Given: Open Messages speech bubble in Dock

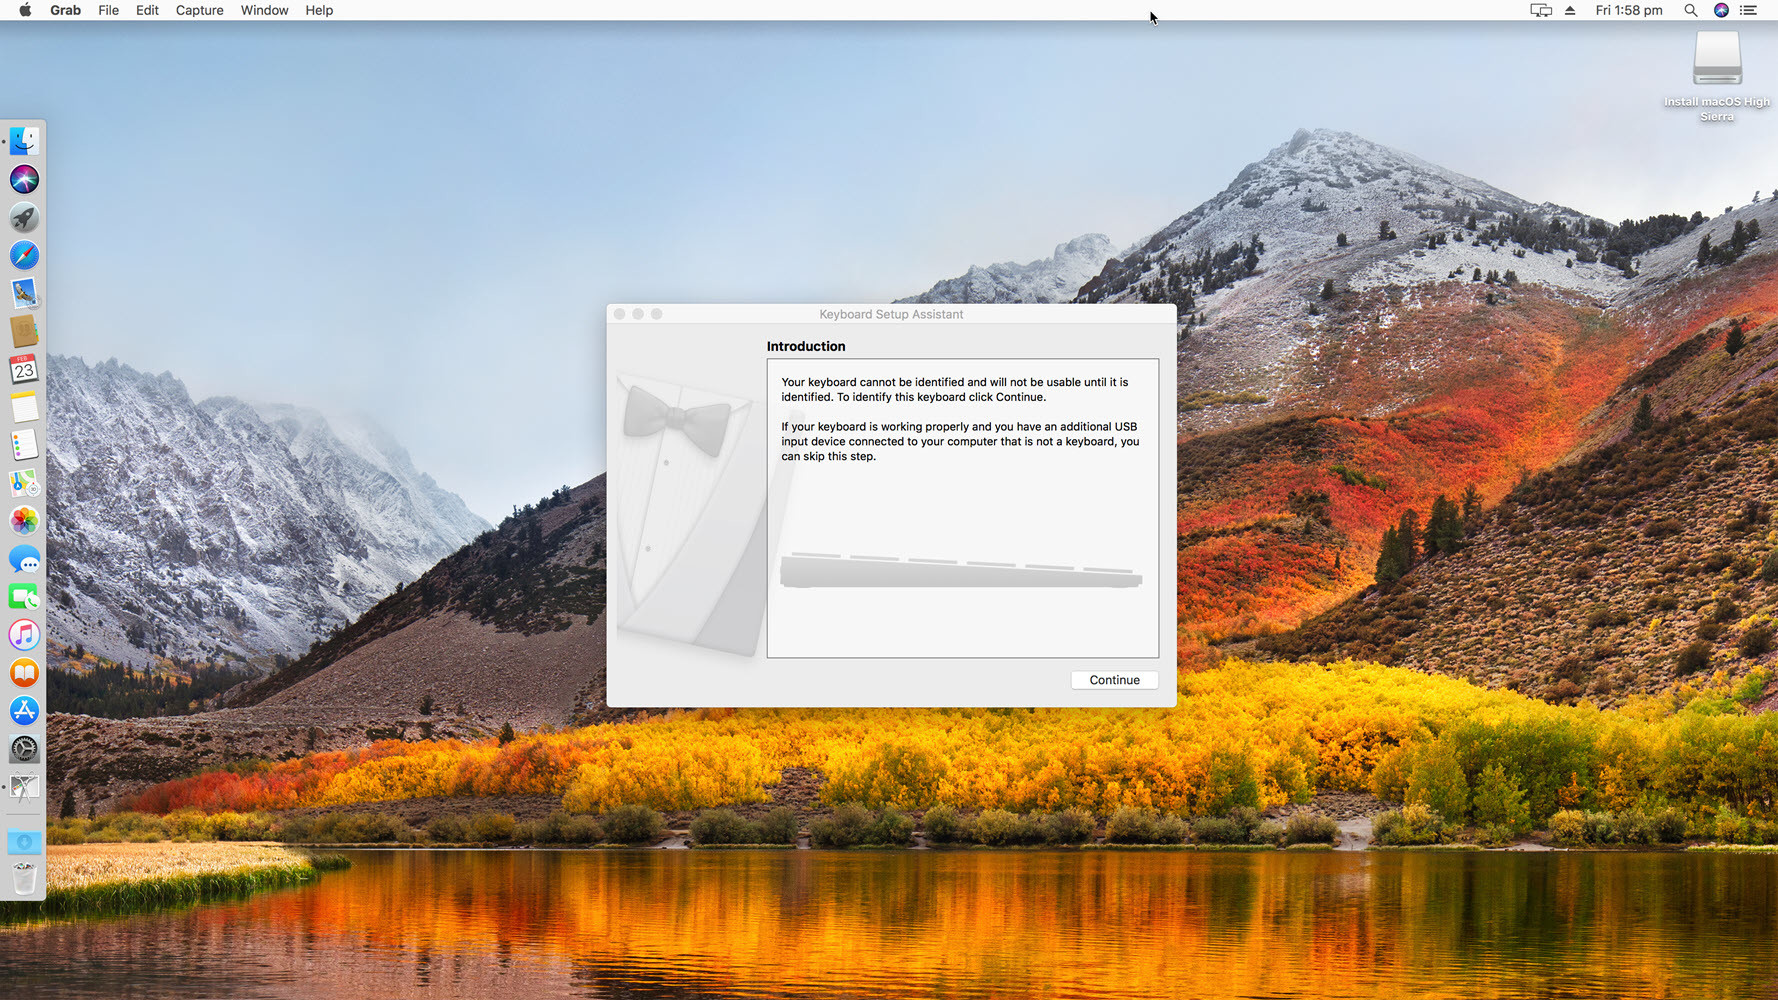Looking at the screenshot, I should click(x=24, y=559).
